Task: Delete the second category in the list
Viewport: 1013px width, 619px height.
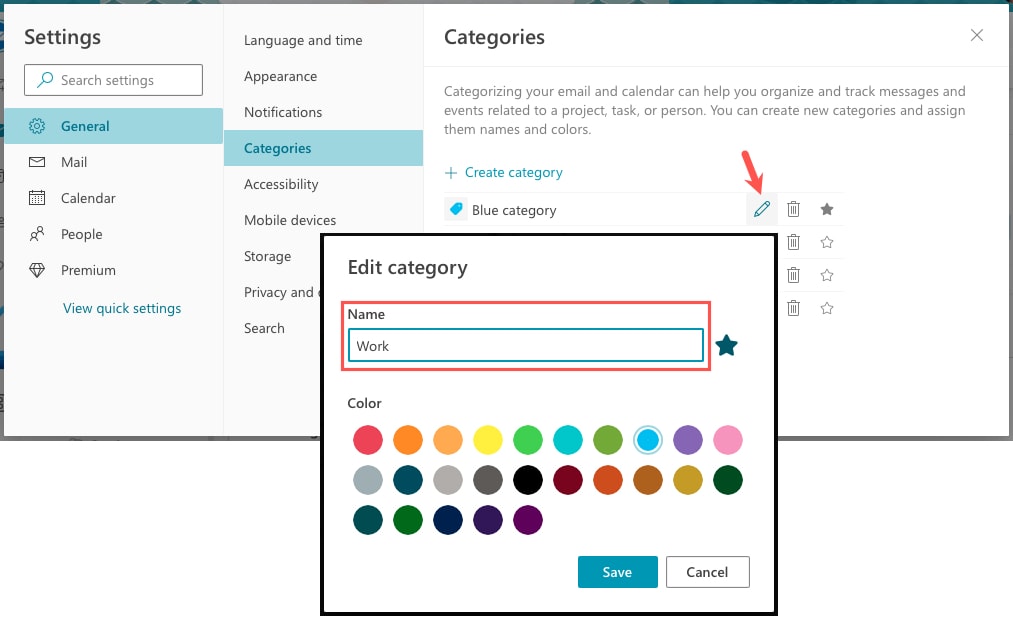Action: click(793, 242)
